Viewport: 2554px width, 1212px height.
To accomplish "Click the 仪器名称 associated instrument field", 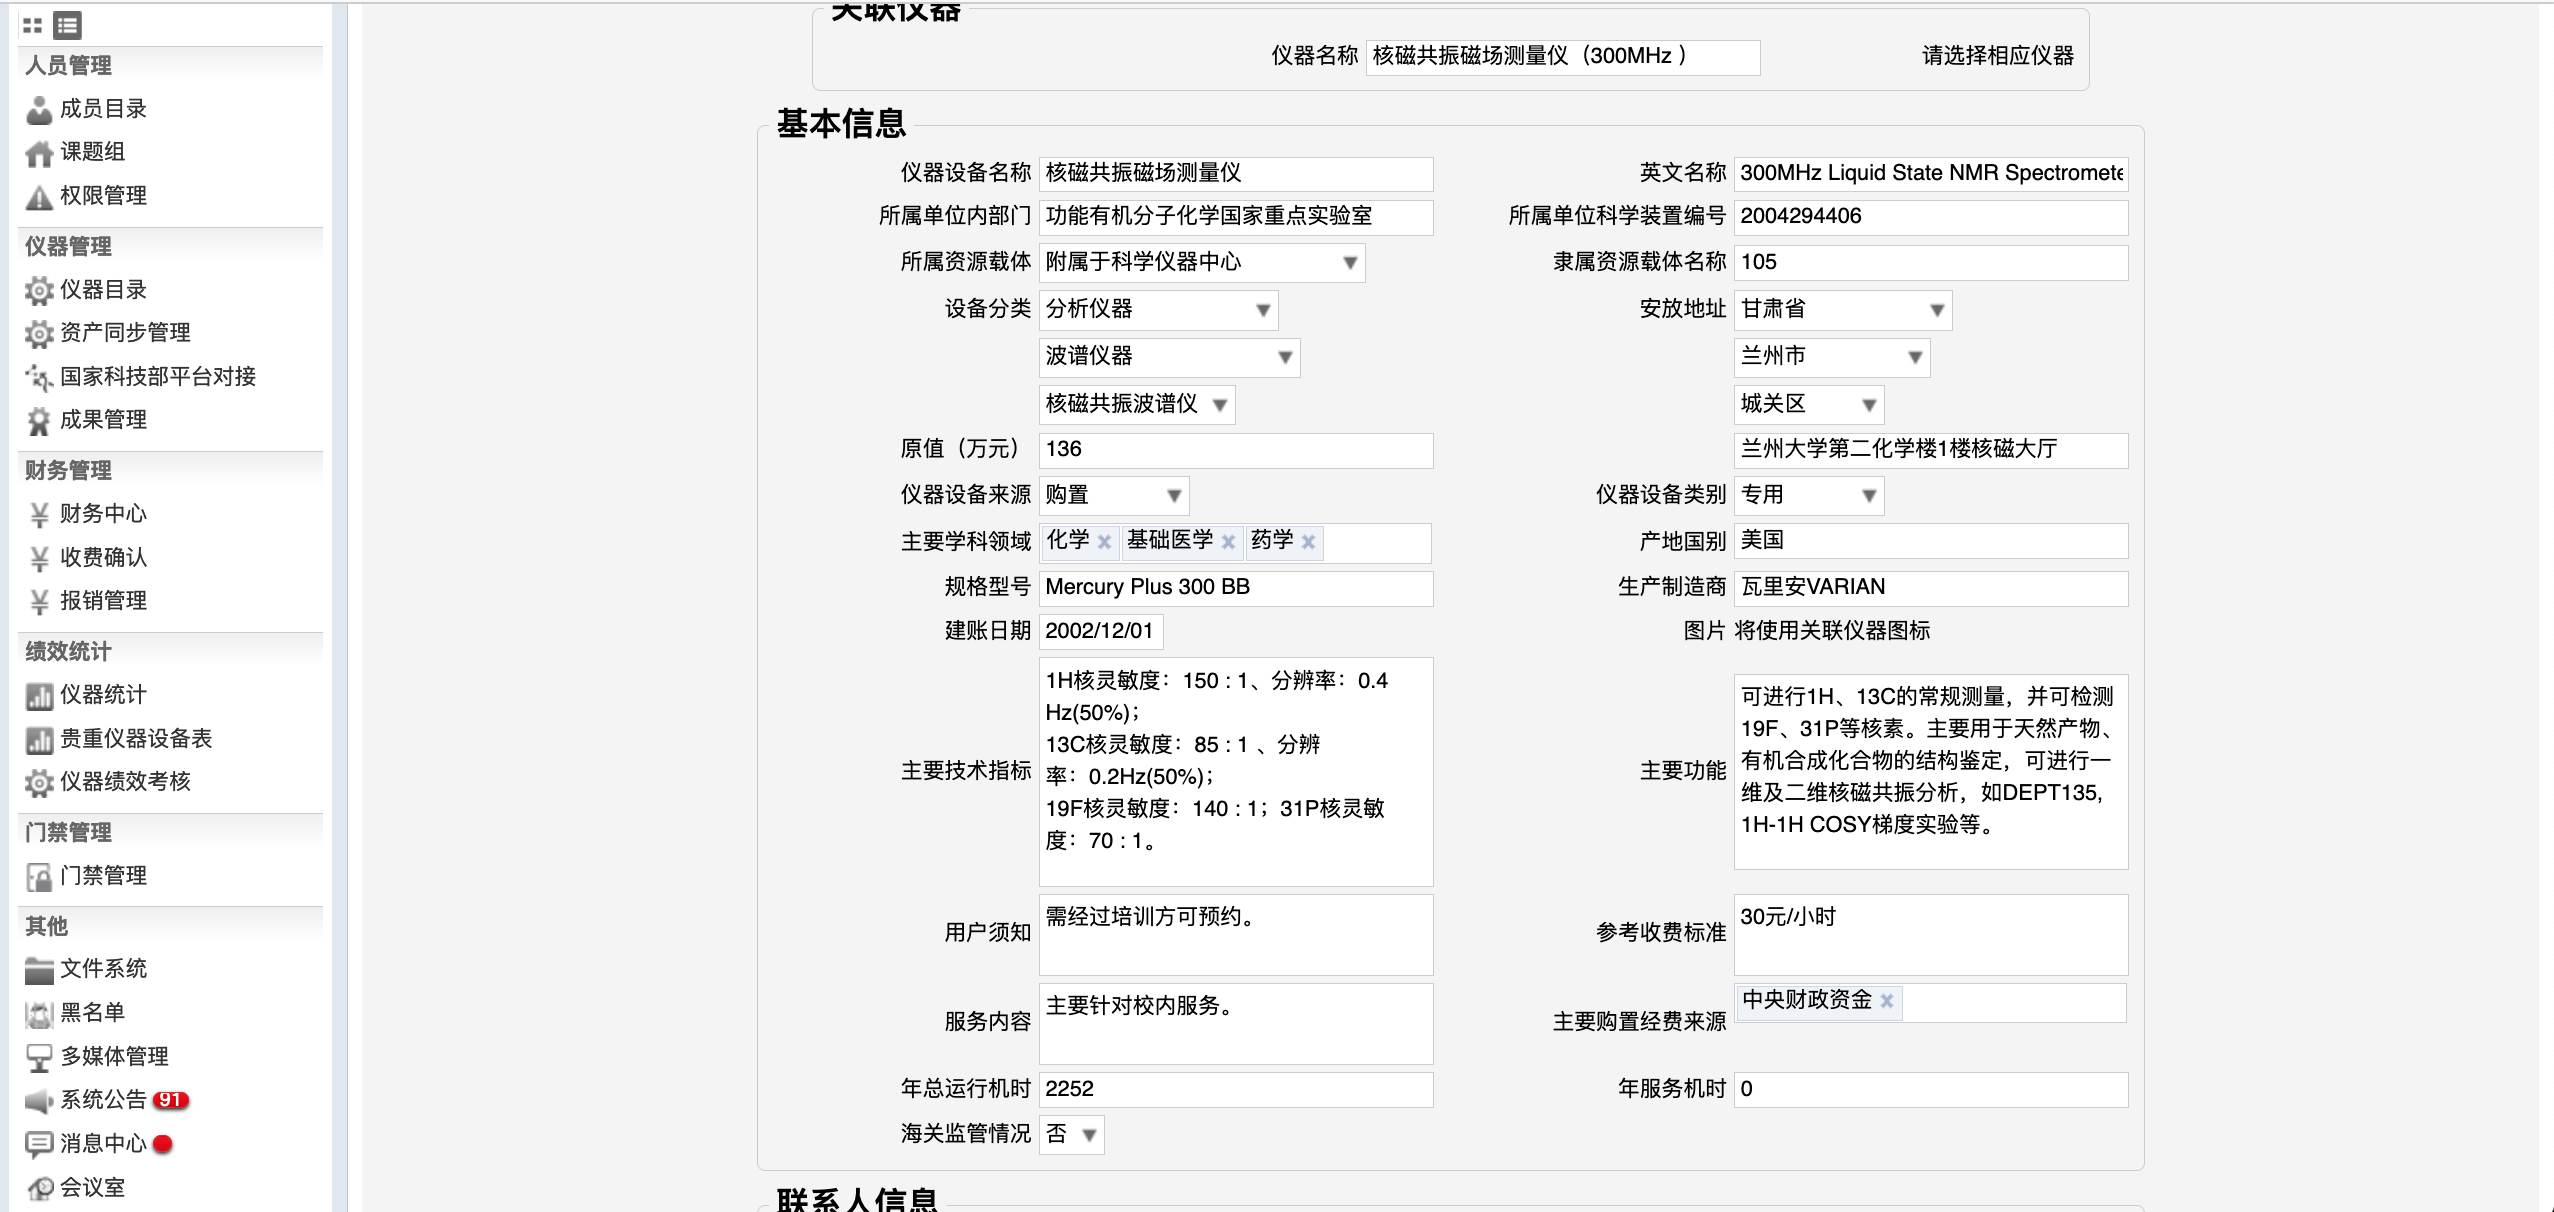I will 1562,57.
